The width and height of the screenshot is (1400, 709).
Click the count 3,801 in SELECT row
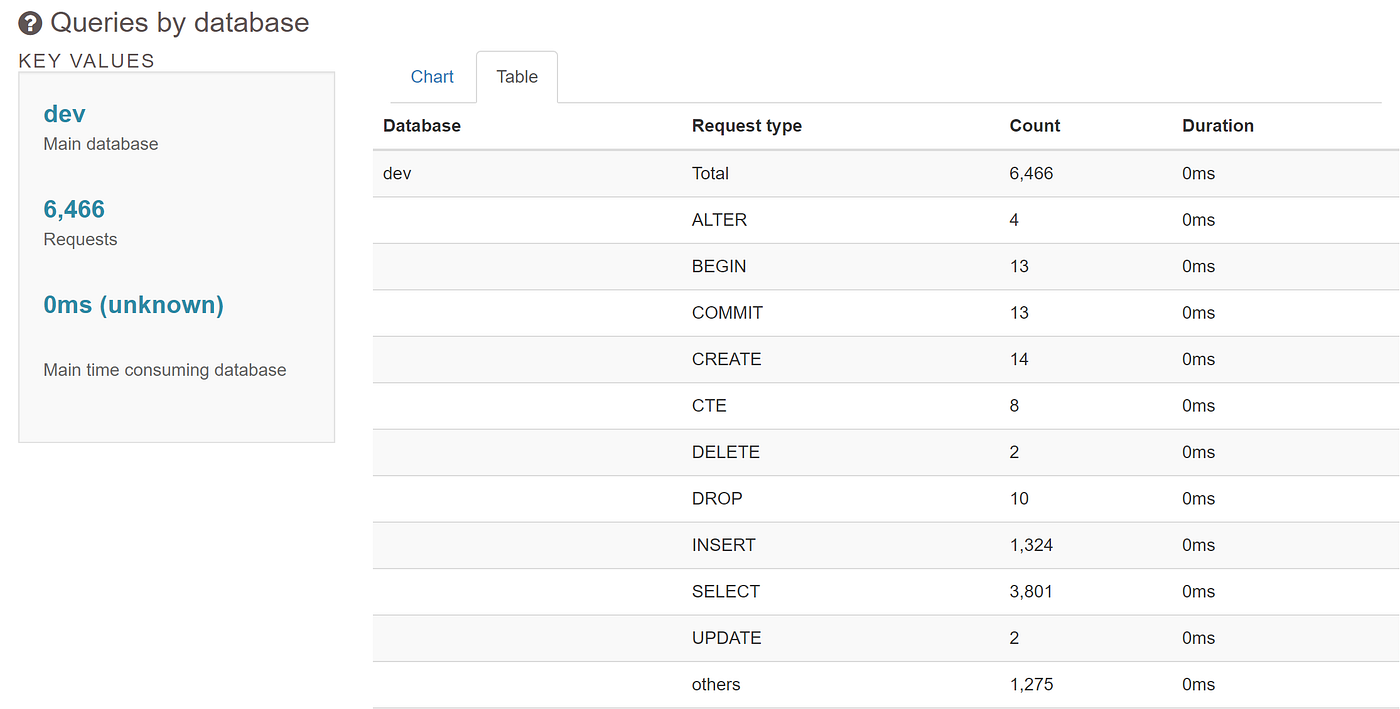[x=1031, y=592]
